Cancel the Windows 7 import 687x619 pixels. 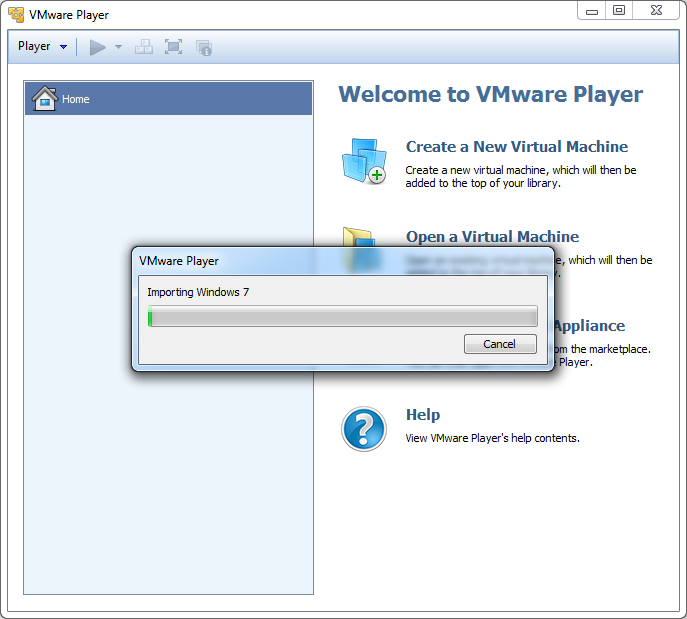pos(499,344)
